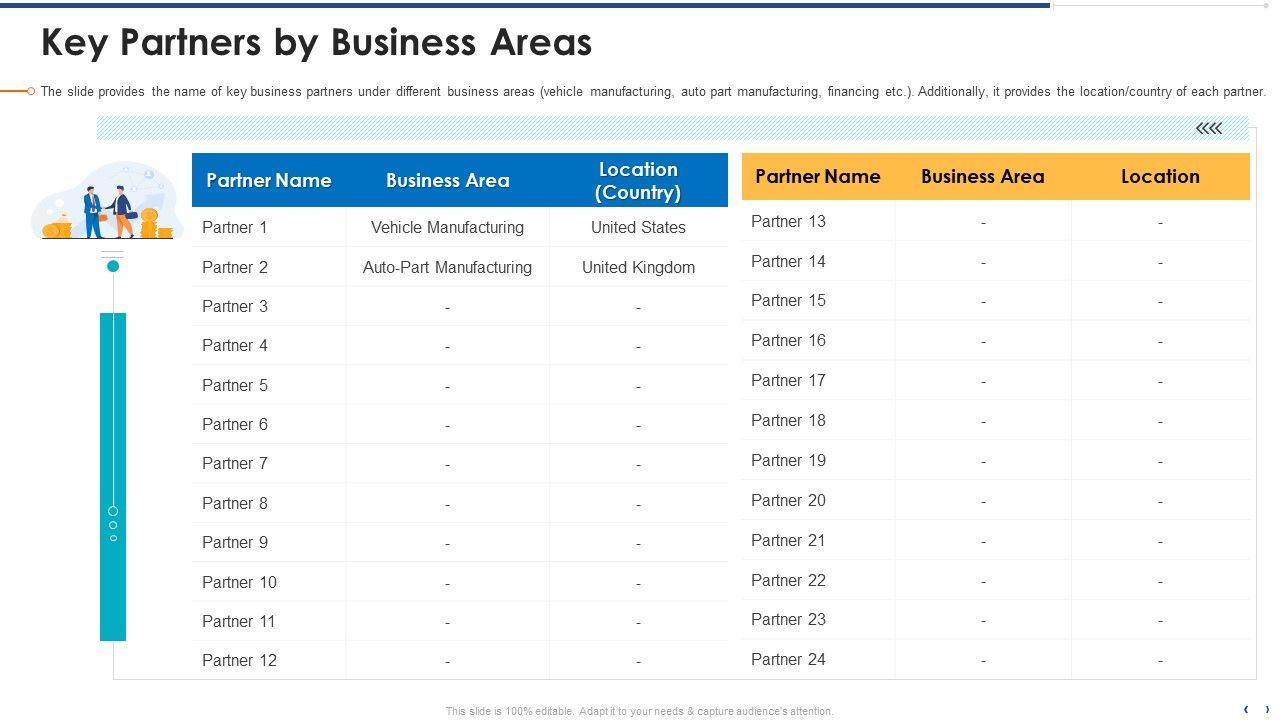
Task: Click the largest white circle on teal bar
Action: (113, 511)
